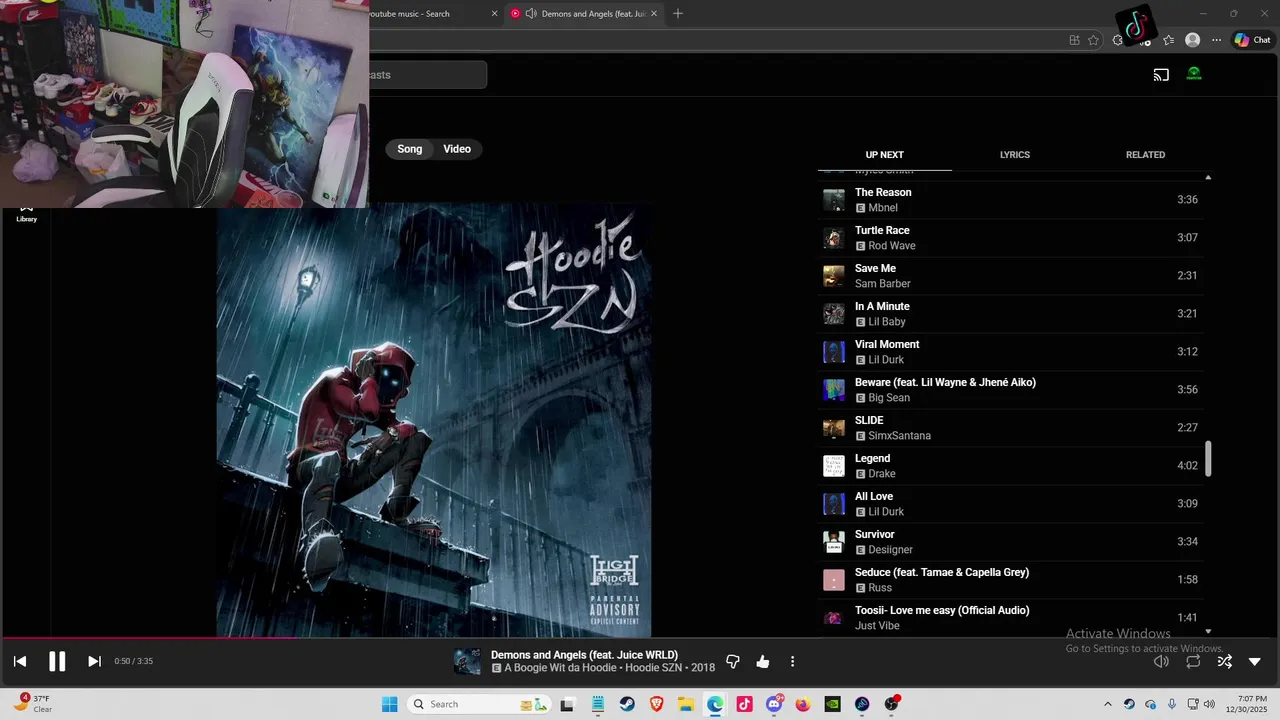This screenshot has height=720, width=1280.
Task: Open Discord from the taskbar
Action: pyautogui.click(x=774, y=704)
